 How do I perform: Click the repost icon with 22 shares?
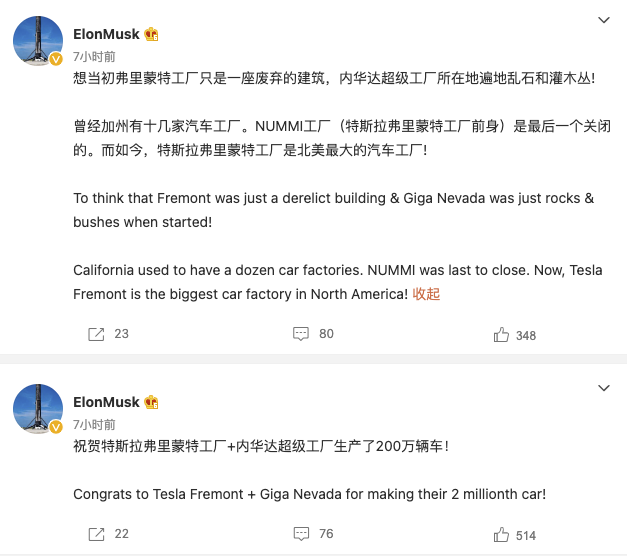[97, 534]
